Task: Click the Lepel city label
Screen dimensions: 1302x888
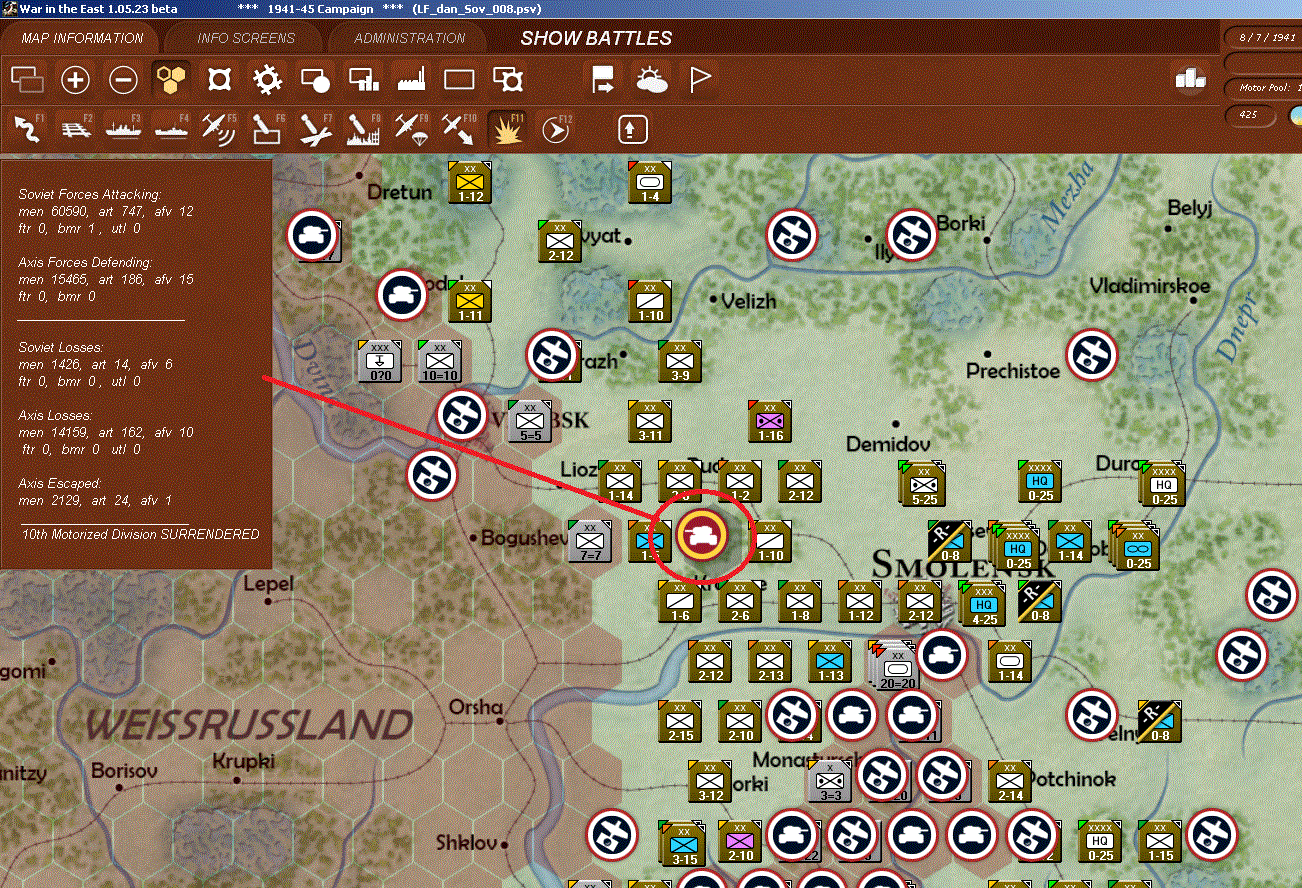Action: click(268, 583)
